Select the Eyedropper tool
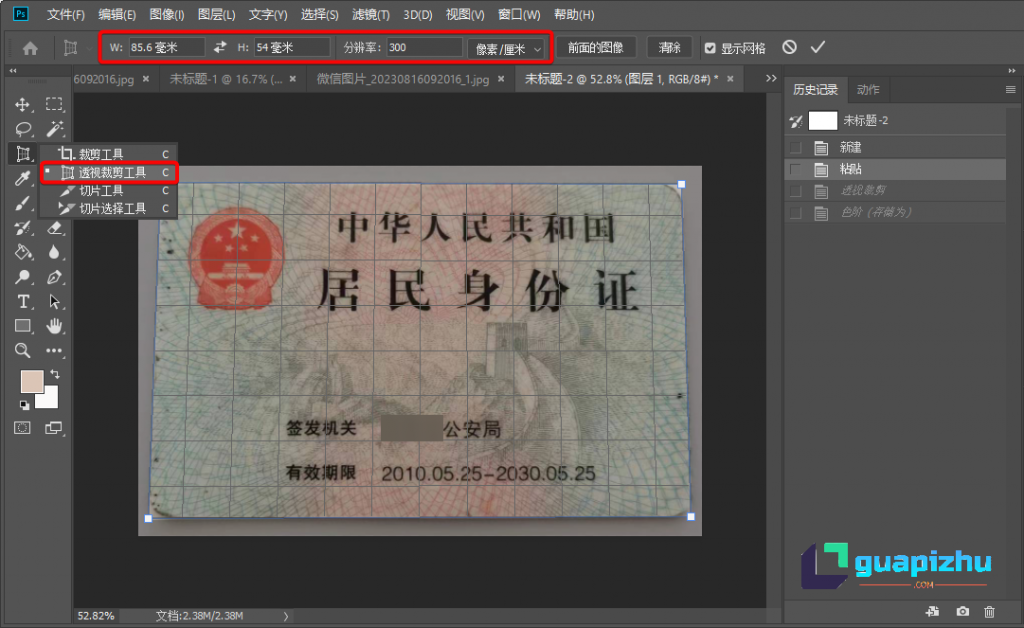Viewport: 1024px width, 628px height. [x=23, y=178]
